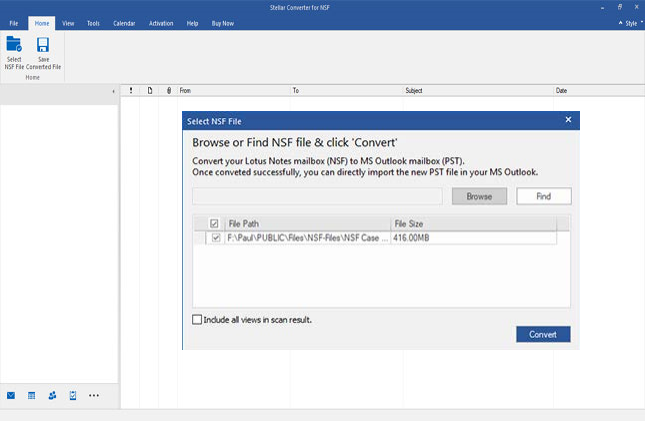Open the Style dropdown

631,23
